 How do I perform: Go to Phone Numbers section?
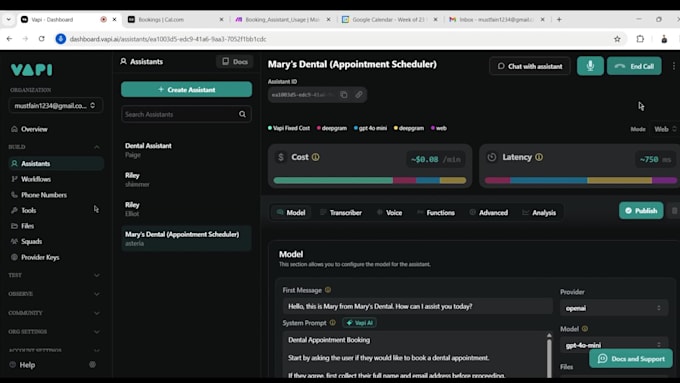(x=43, y=195)
